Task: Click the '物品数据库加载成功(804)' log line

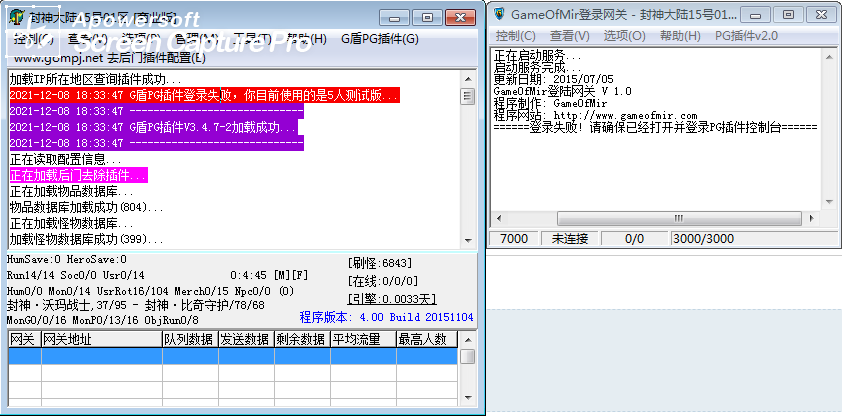Action: (x=86, y=207)
